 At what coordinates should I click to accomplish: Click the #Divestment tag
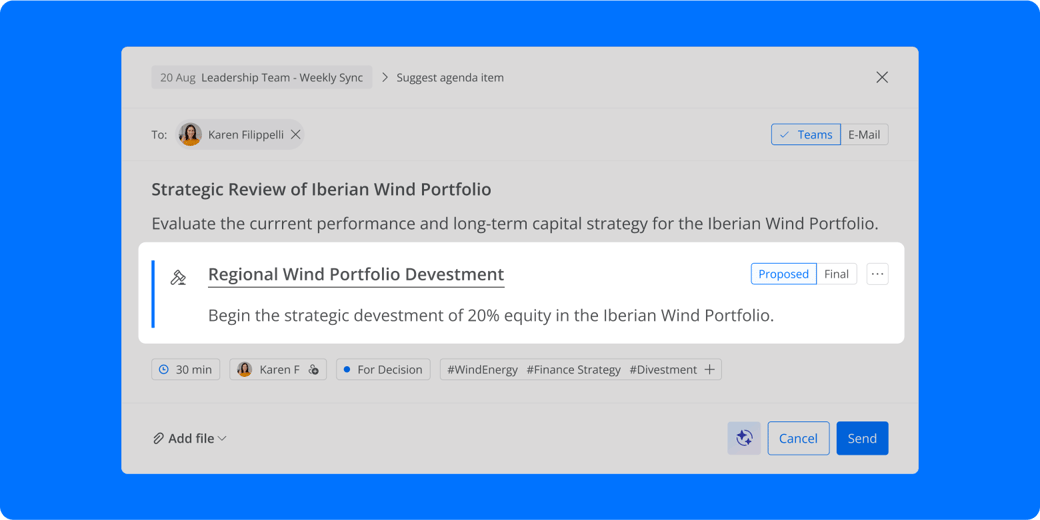pos(663,369)
